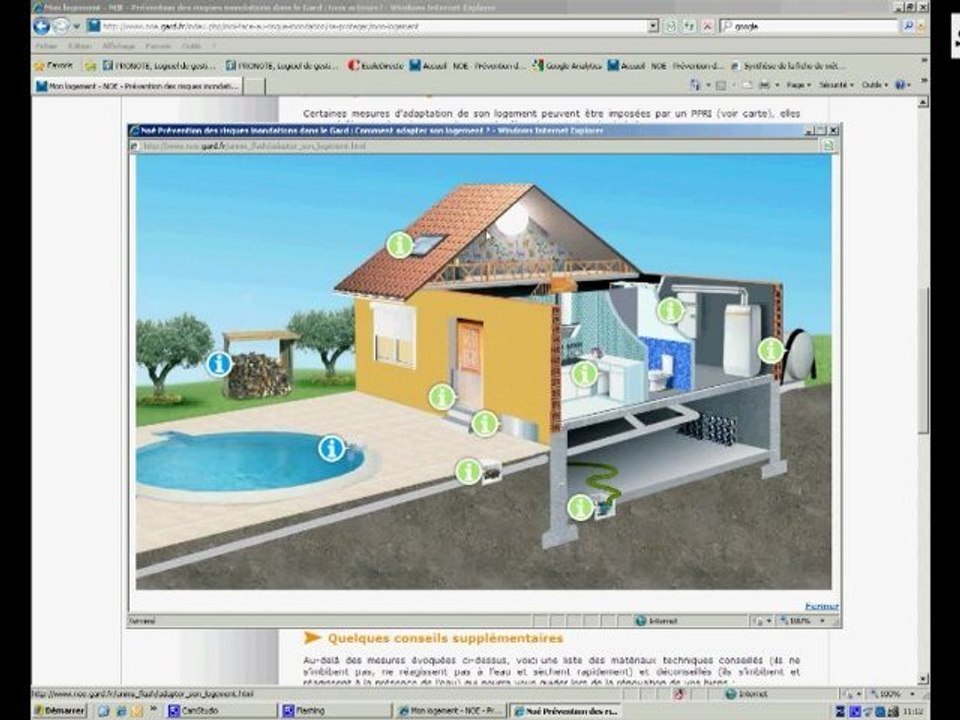This screenshot has width=960, height=720.
Task: Open the Affichage menu in the menu bar
Action: pos(118,46)
